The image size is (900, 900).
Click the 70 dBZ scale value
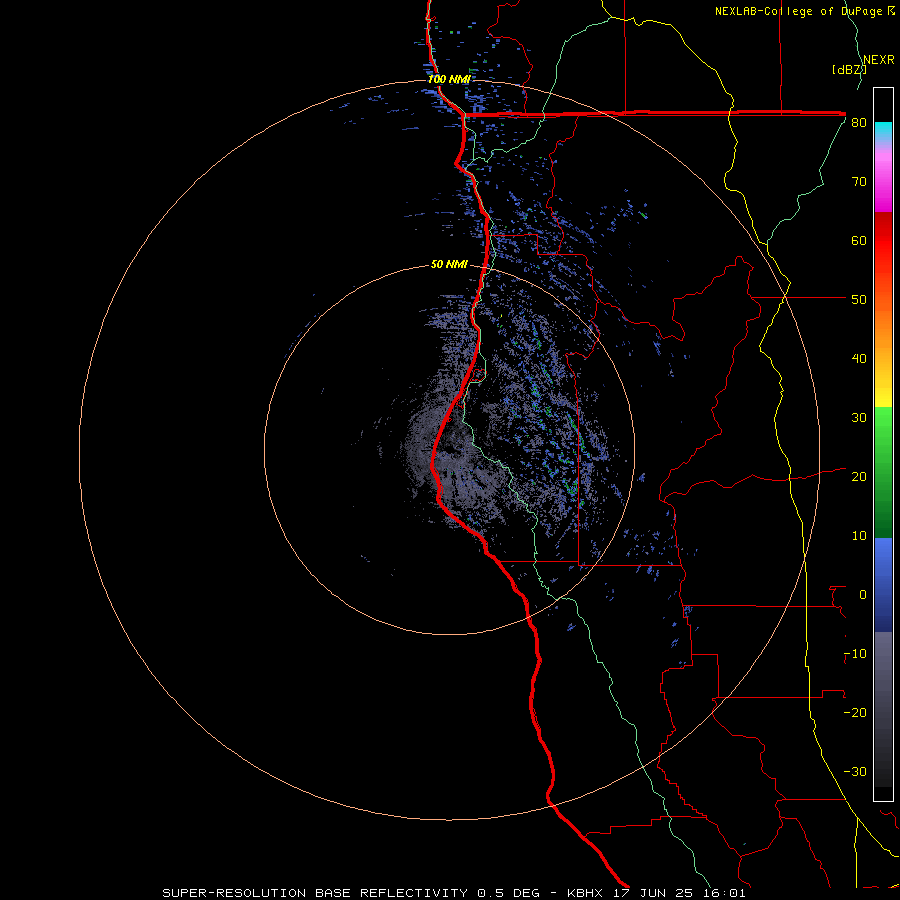pos(859,182)
